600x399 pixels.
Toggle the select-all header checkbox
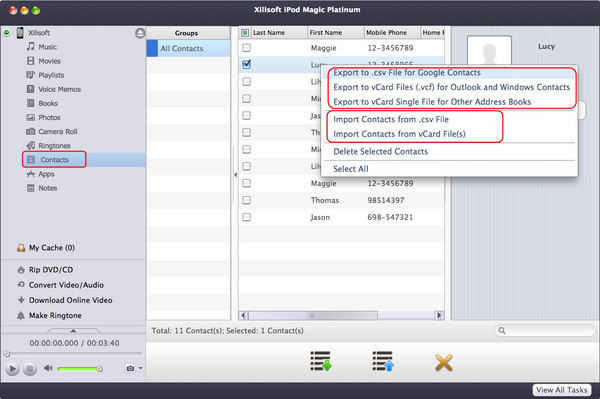point(245,33)
